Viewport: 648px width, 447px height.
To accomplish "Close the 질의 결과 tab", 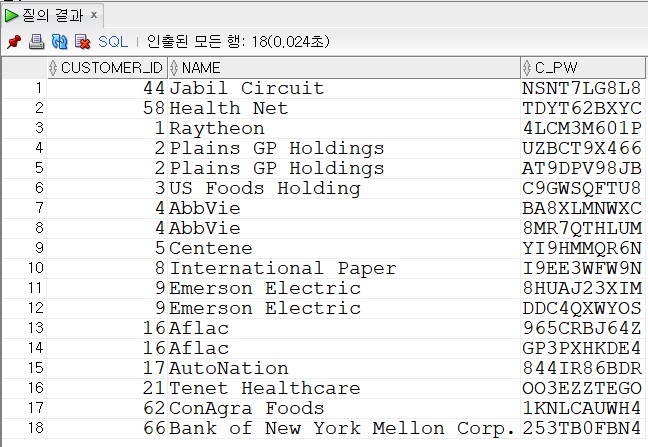I will click(x=94, y=15).
